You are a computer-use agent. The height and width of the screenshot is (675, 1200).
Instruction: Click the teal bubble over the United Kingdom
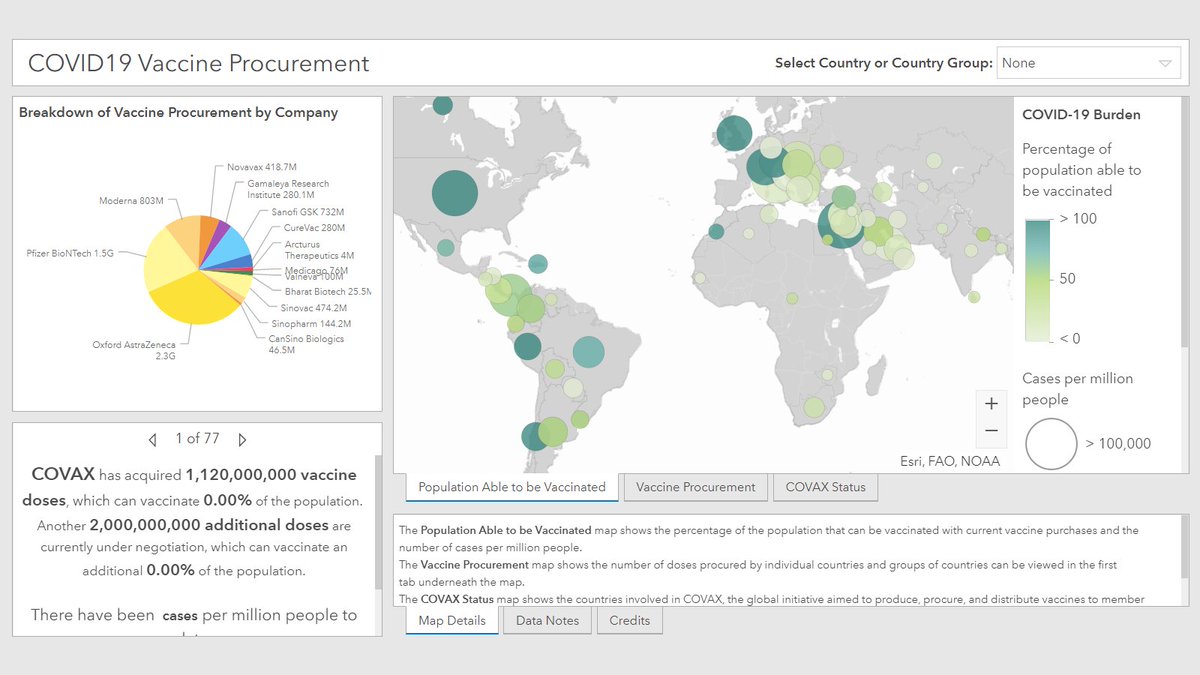(734, 133)
